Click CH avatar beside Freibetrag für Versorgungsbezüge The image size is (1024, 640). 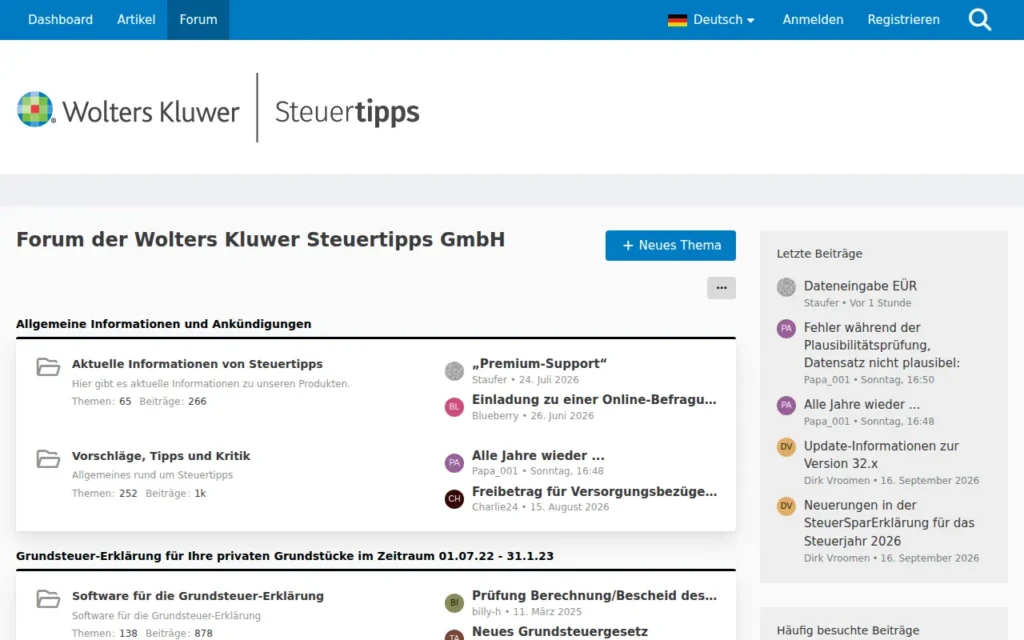coord(455,499)
